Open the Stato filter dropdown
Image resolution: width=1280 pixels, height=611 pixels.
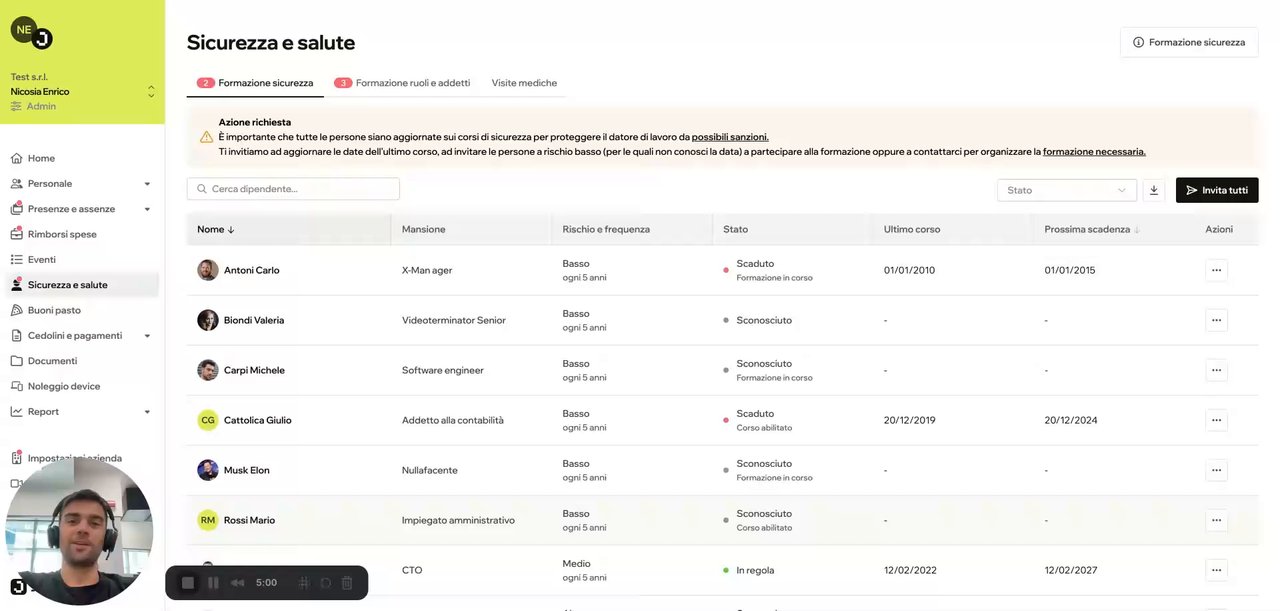click(1067, 190)
